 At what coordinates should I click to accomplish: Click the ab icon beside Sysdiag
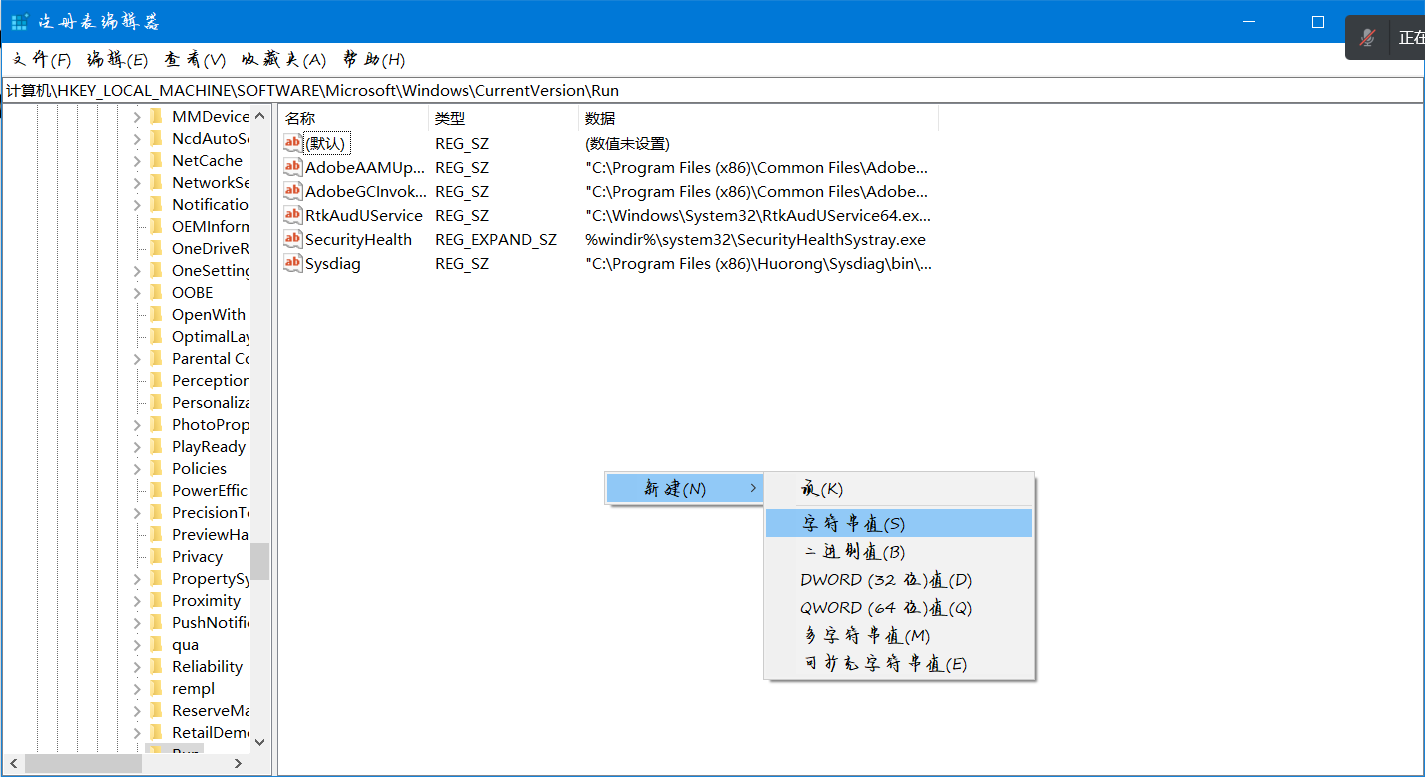tap(292, 263)
